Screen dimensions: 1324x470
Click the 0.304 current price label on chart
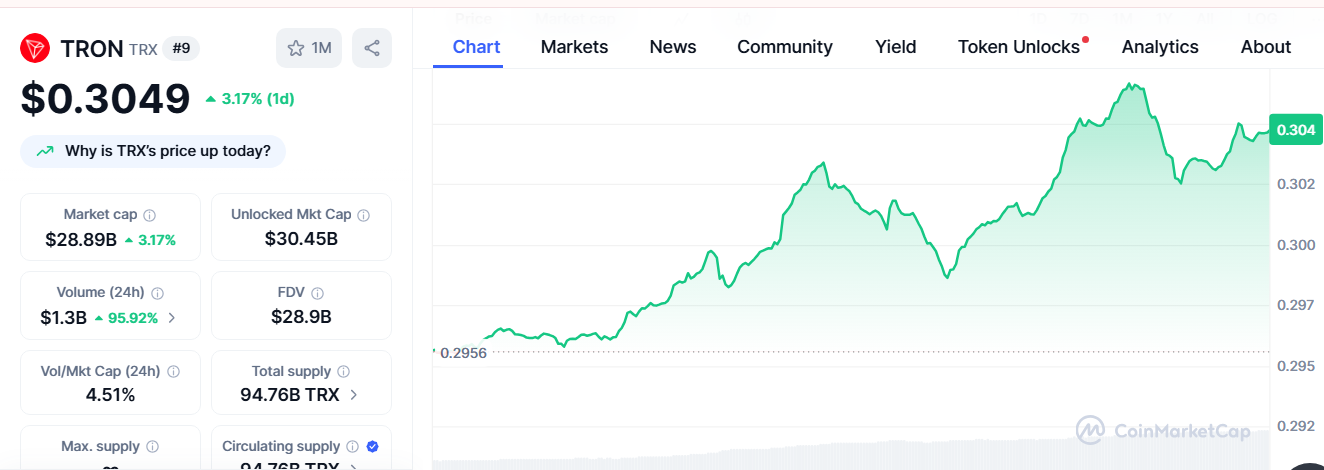[x=1296, y=129]
